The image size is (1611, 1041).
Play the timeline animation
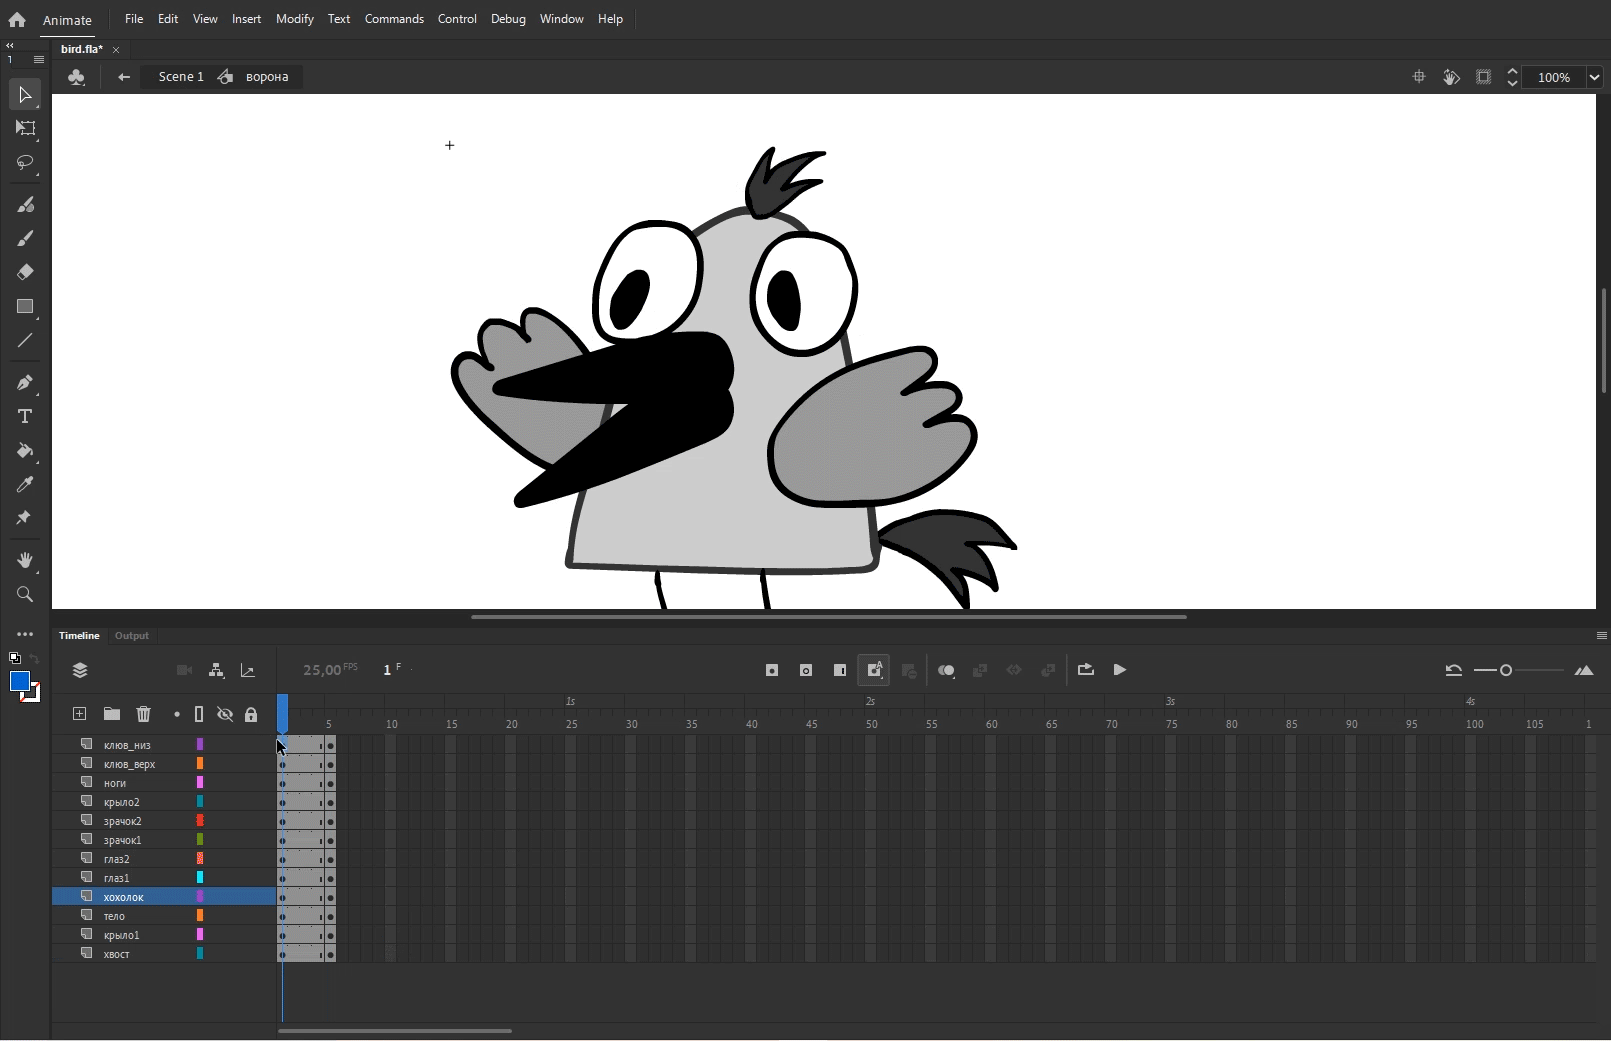[1120, 670]
